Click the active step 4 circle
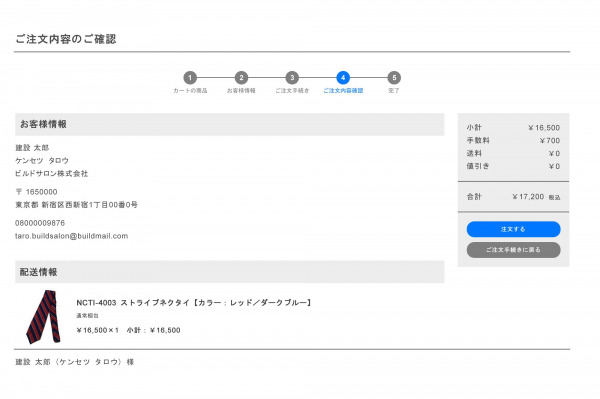 point(343,78)
